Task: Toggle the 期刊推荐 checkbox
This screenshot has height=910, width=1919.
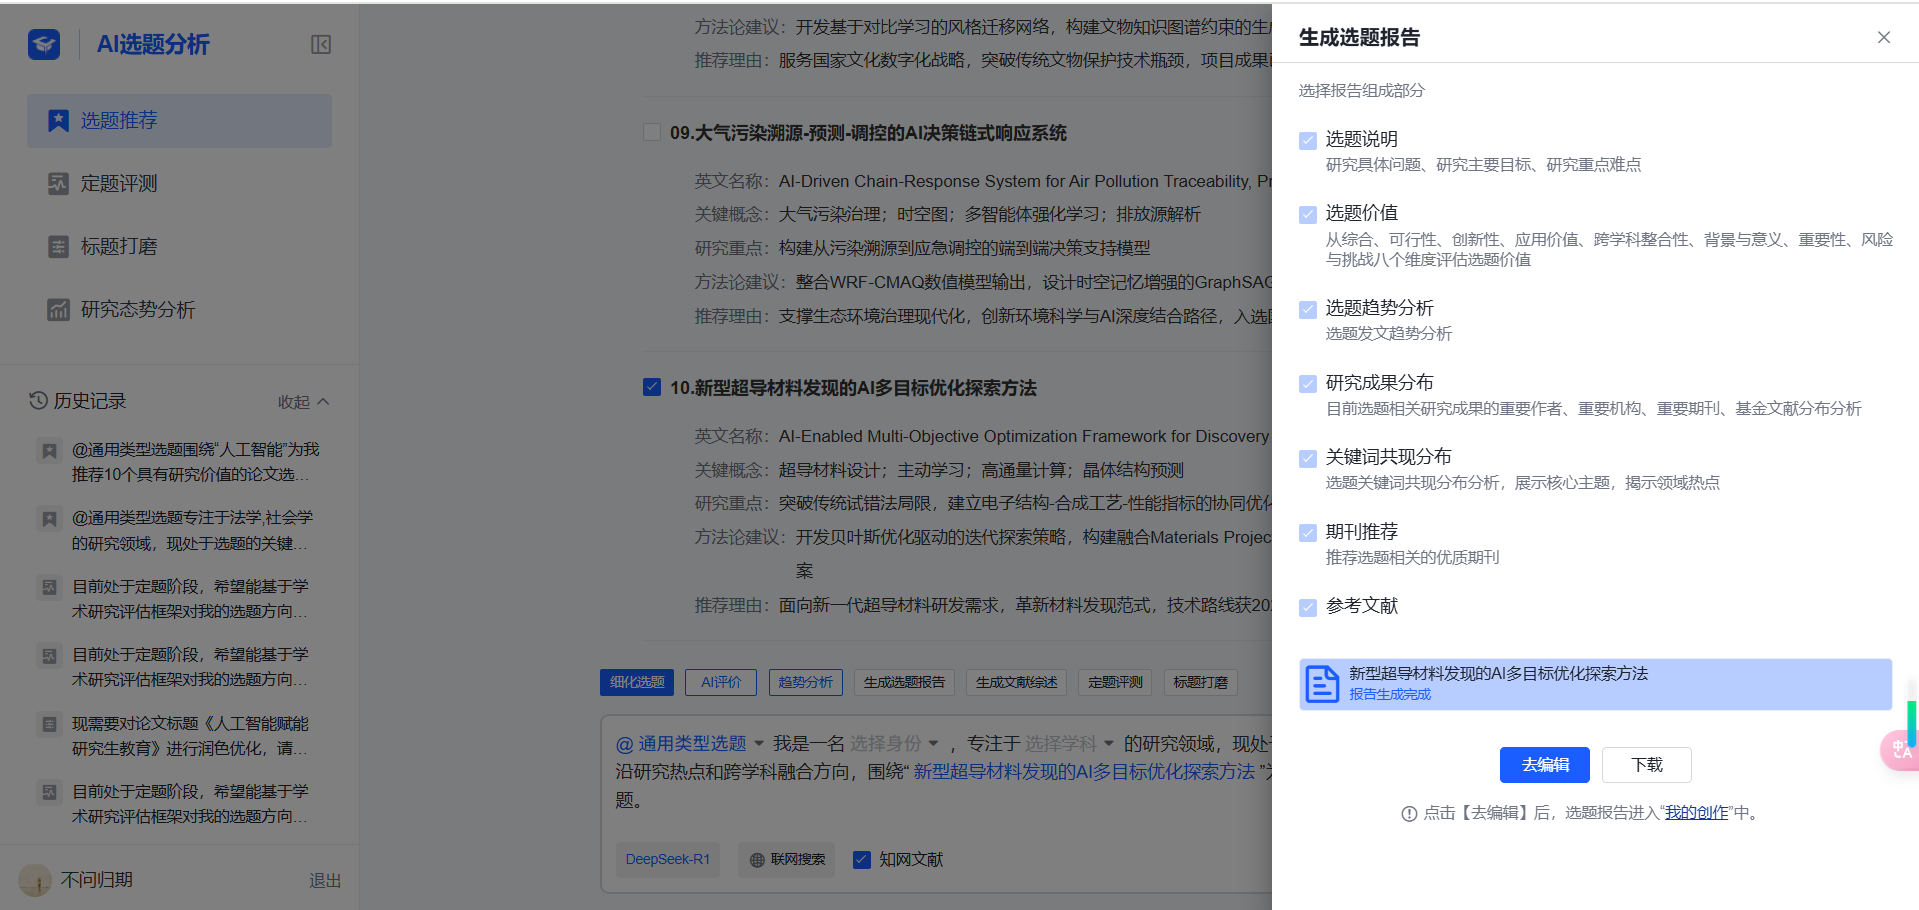Action: point(1308,533)
